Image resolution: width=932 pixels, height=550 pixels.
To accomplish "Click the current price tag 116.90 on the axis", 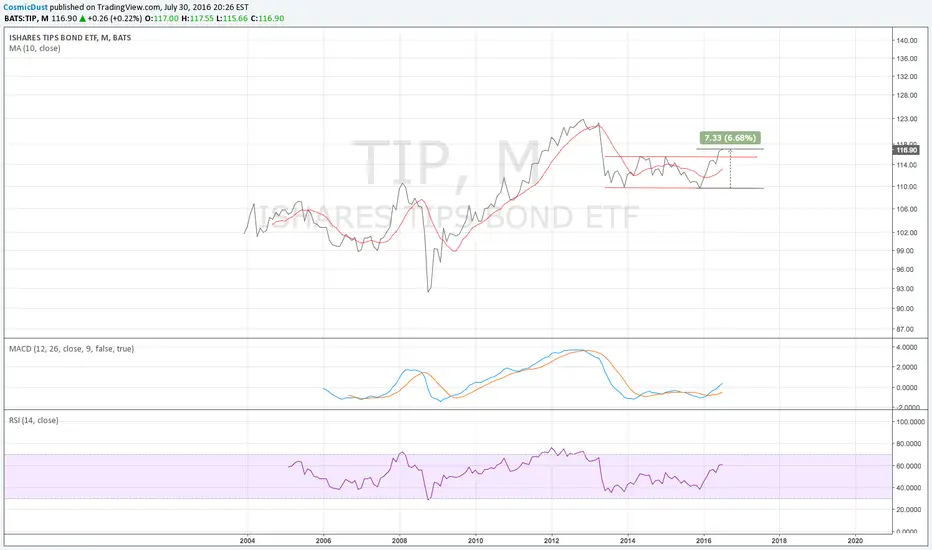I will [906, 150].
